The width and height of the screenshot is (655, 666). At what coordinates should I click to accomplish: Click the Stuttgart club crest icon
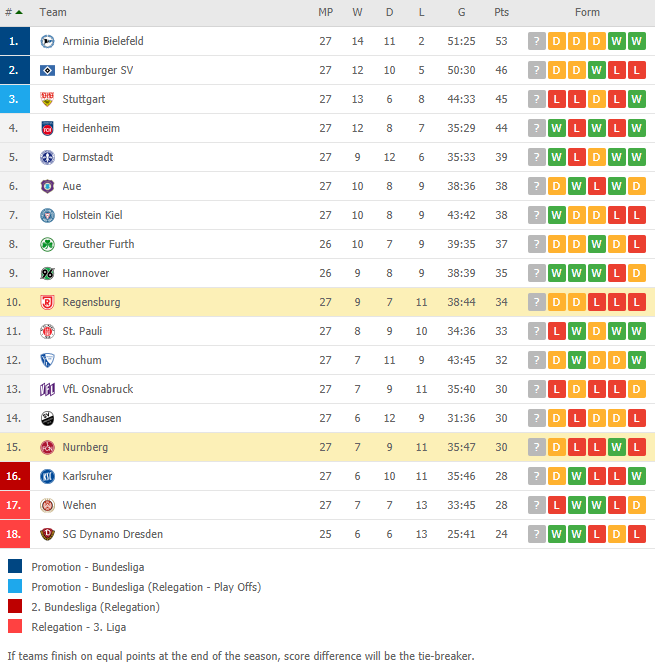click(47, 99)
